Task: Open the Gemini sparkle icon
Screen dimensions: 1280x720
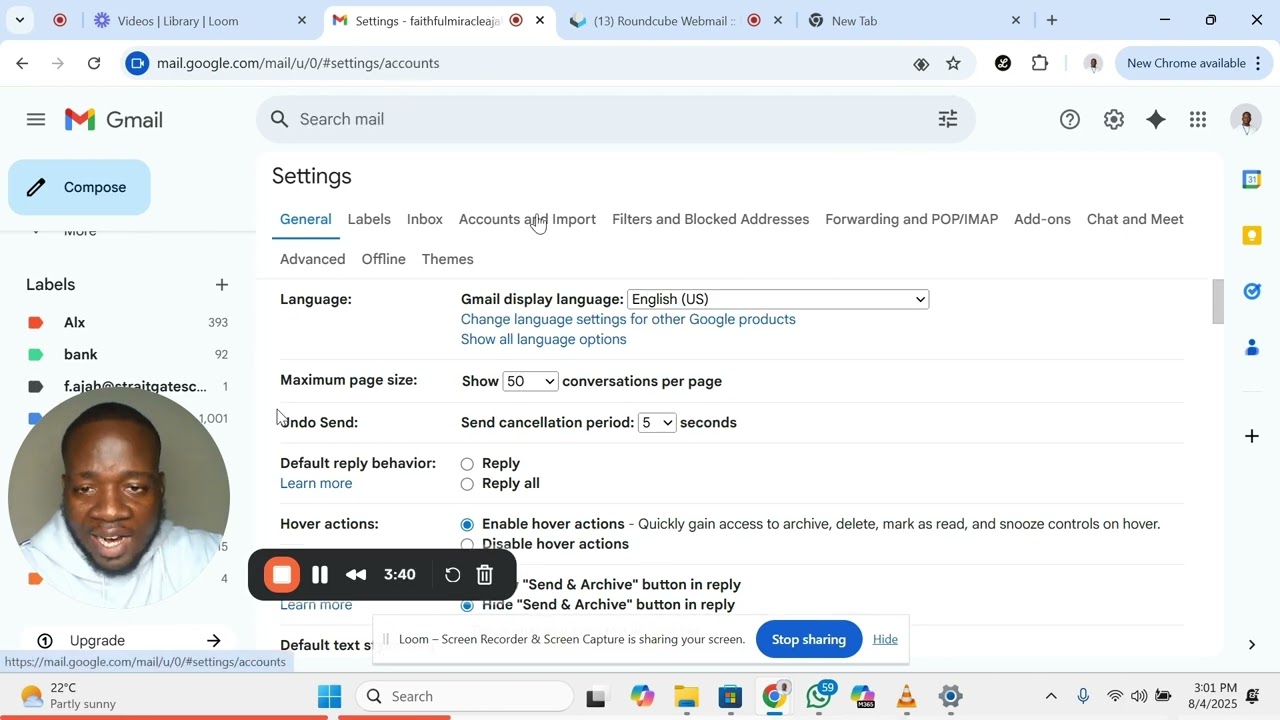Action: tap(1156, 120)
